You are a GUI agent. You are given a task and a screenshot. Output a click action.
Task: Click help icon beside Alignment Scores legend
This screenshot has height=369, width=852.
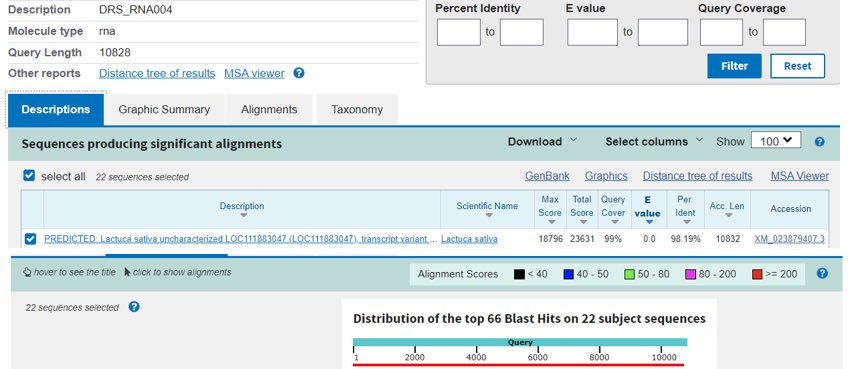tap(822, 273)
